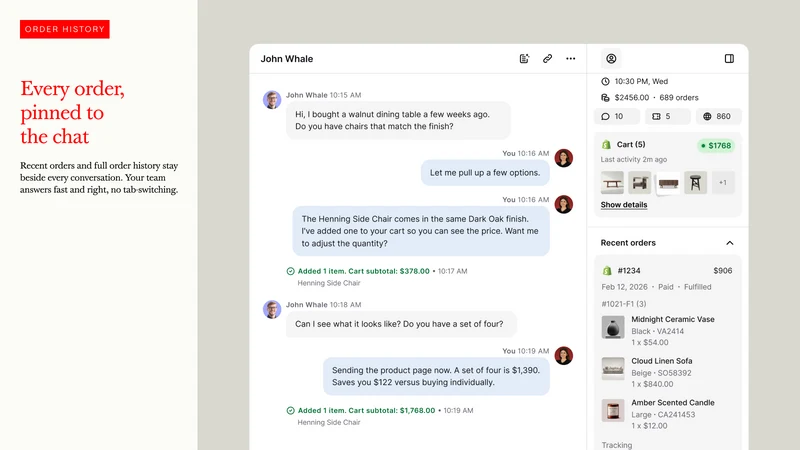Click the '689 orders' stat

(x=679, y=97)
